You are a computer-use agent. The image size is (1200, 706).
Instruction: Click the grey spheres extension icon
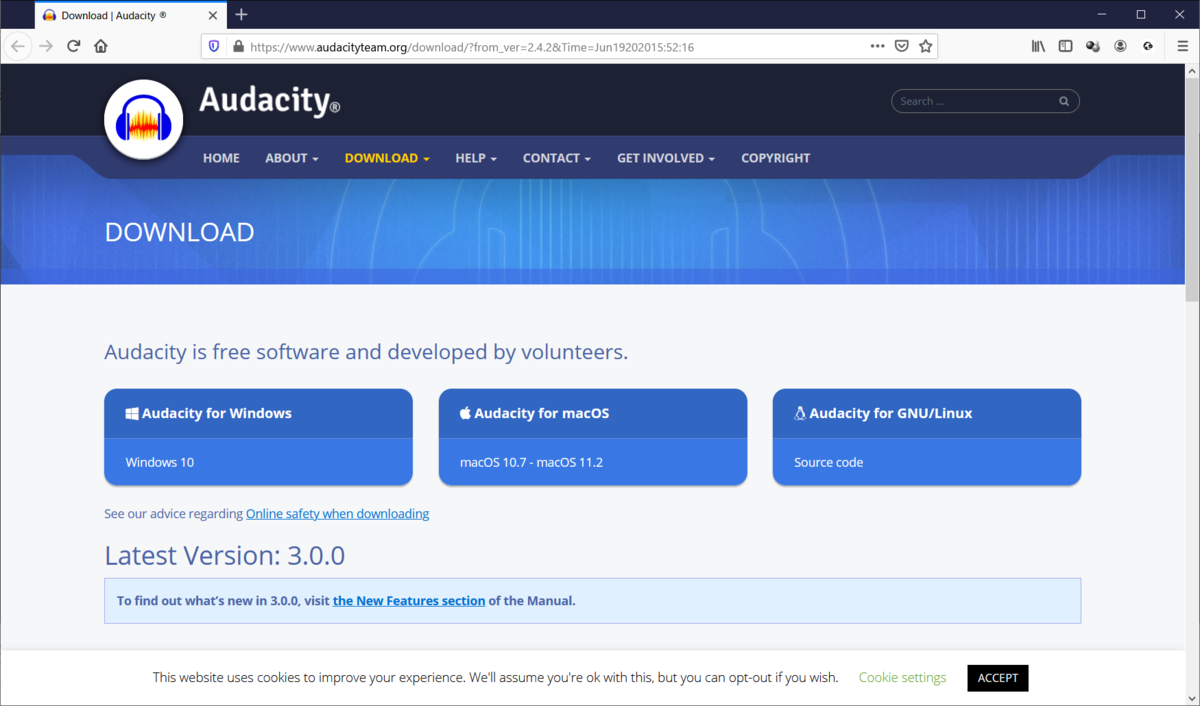tap(1093, 46)
